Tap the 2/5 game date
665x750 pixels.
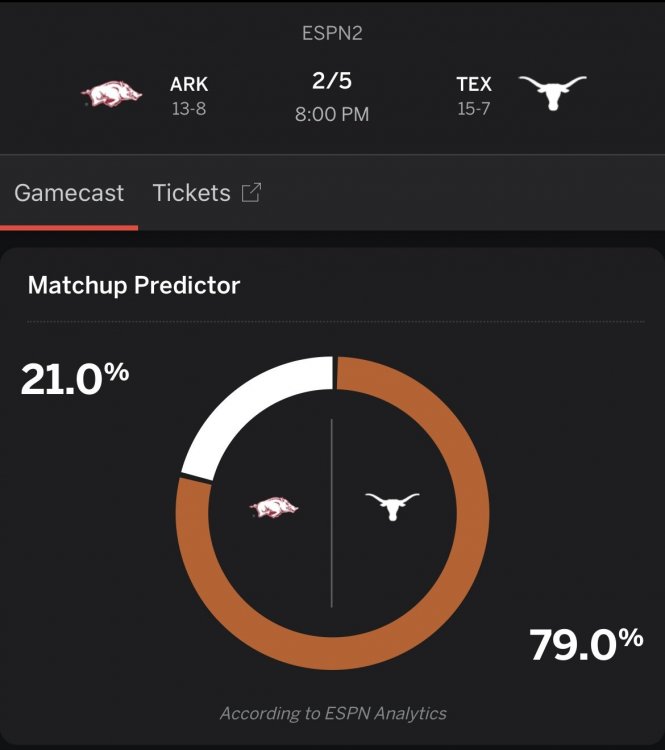tap(332, 81)
